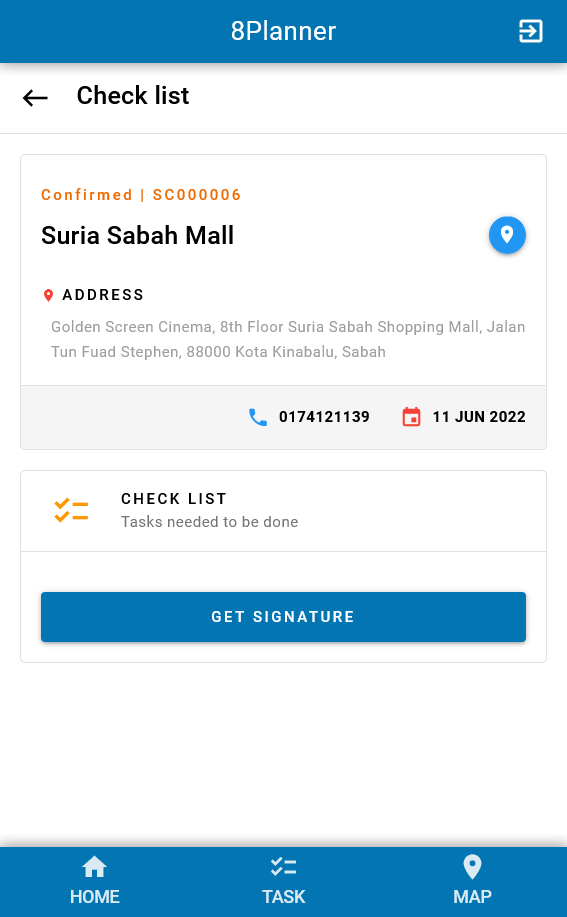Call phone number 0174121139
567x917 pixels.
click(324, 417)
